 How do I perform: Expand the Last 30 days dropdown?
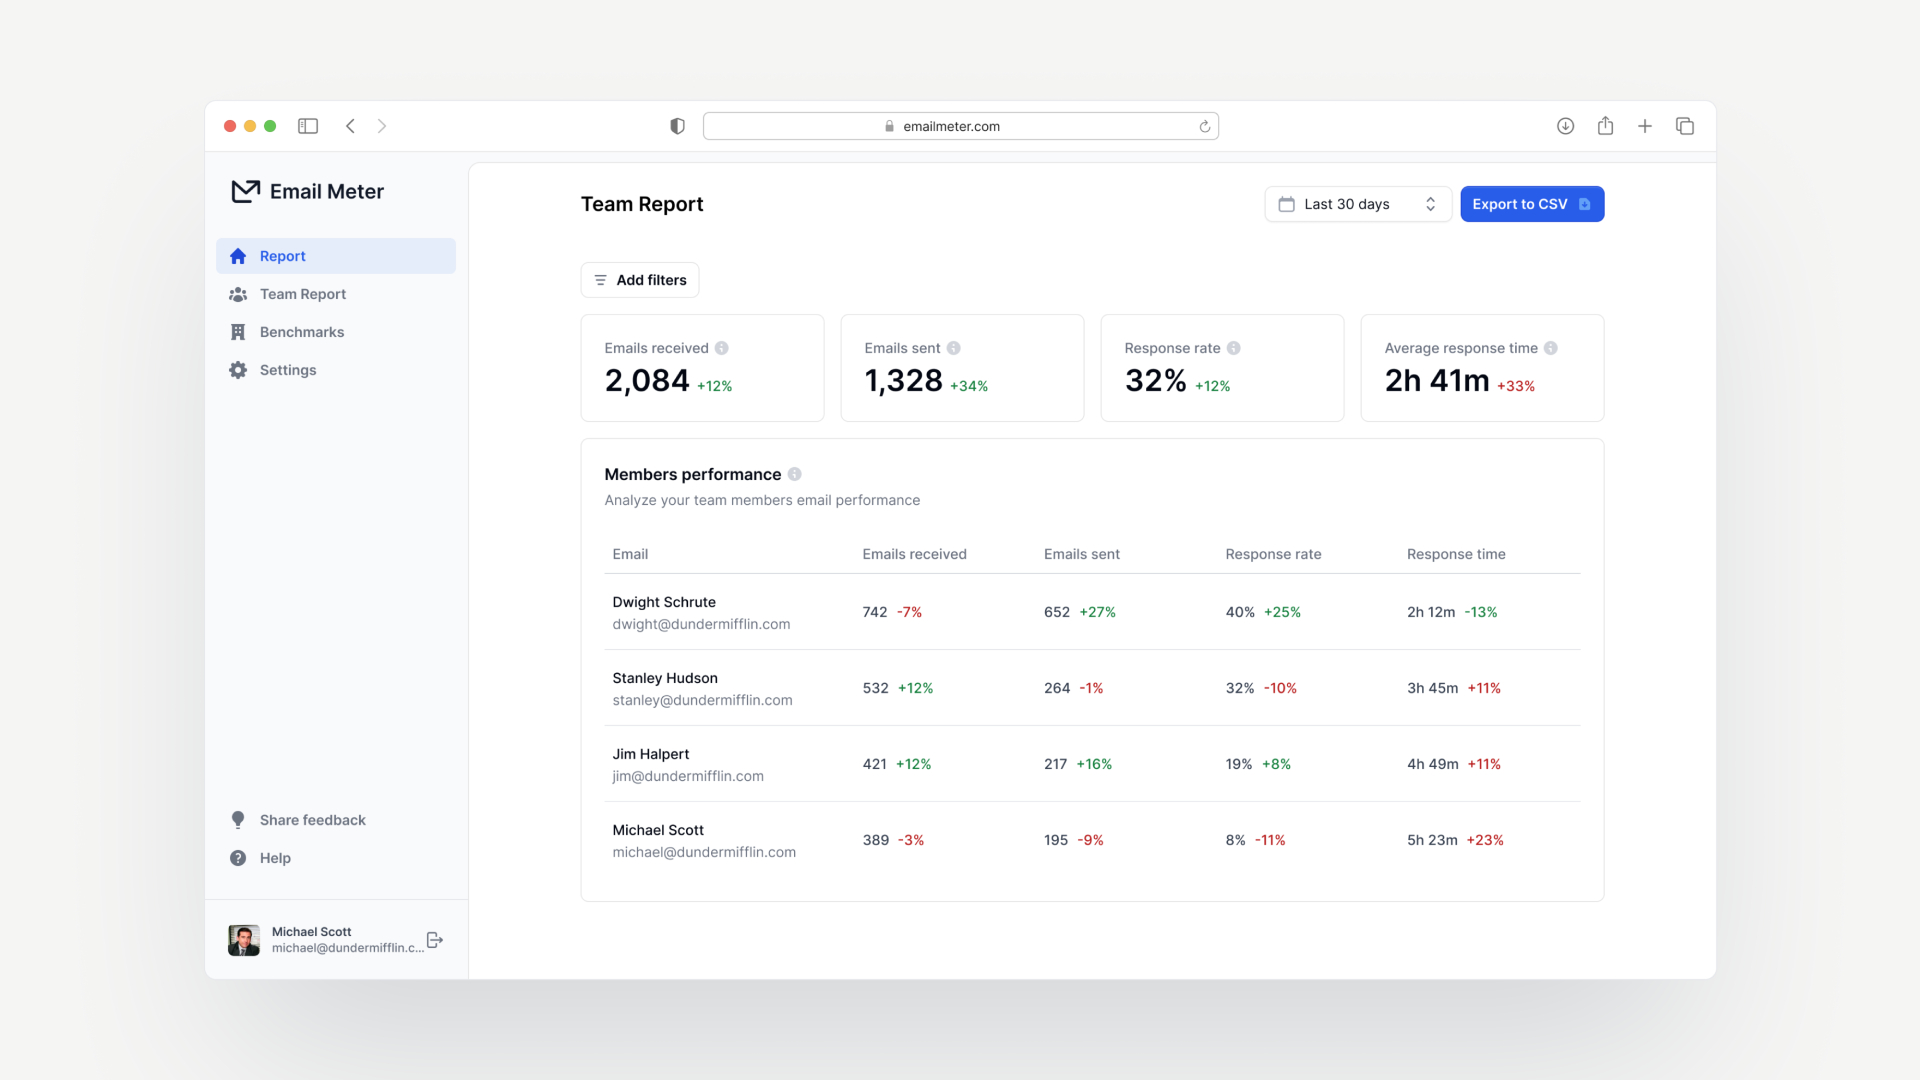[1356, 203]
